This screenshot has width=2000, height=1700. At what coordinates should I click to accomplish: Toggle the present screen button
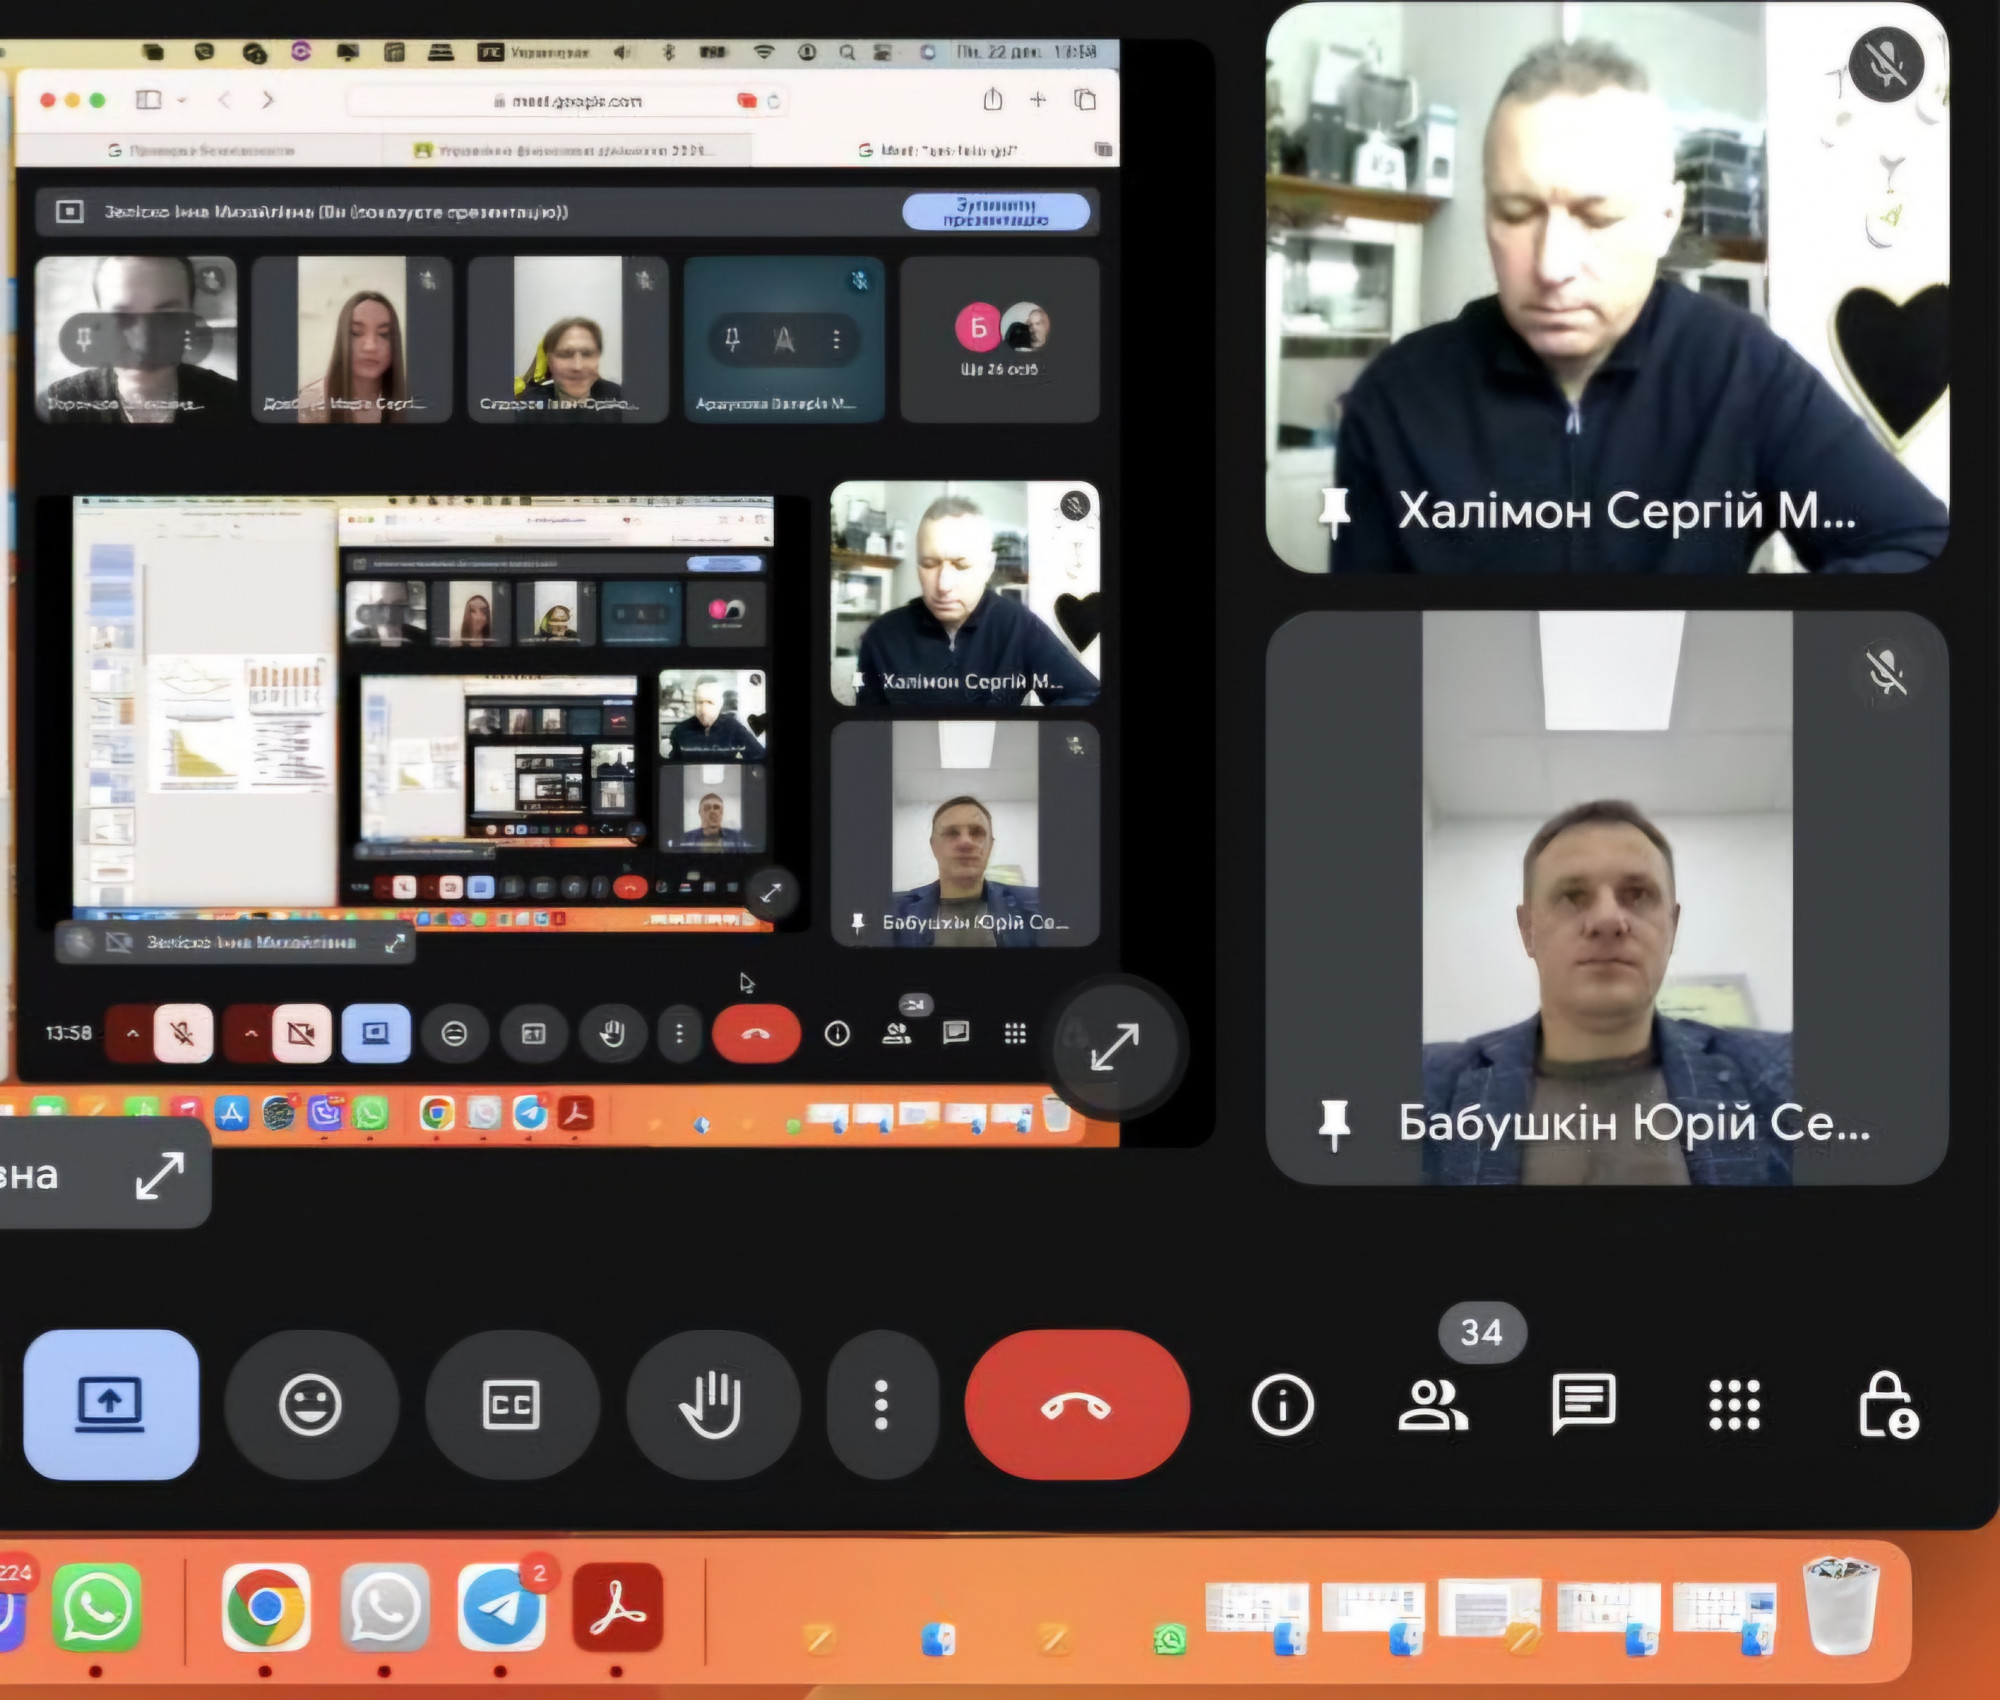[x=111, y=1405]
